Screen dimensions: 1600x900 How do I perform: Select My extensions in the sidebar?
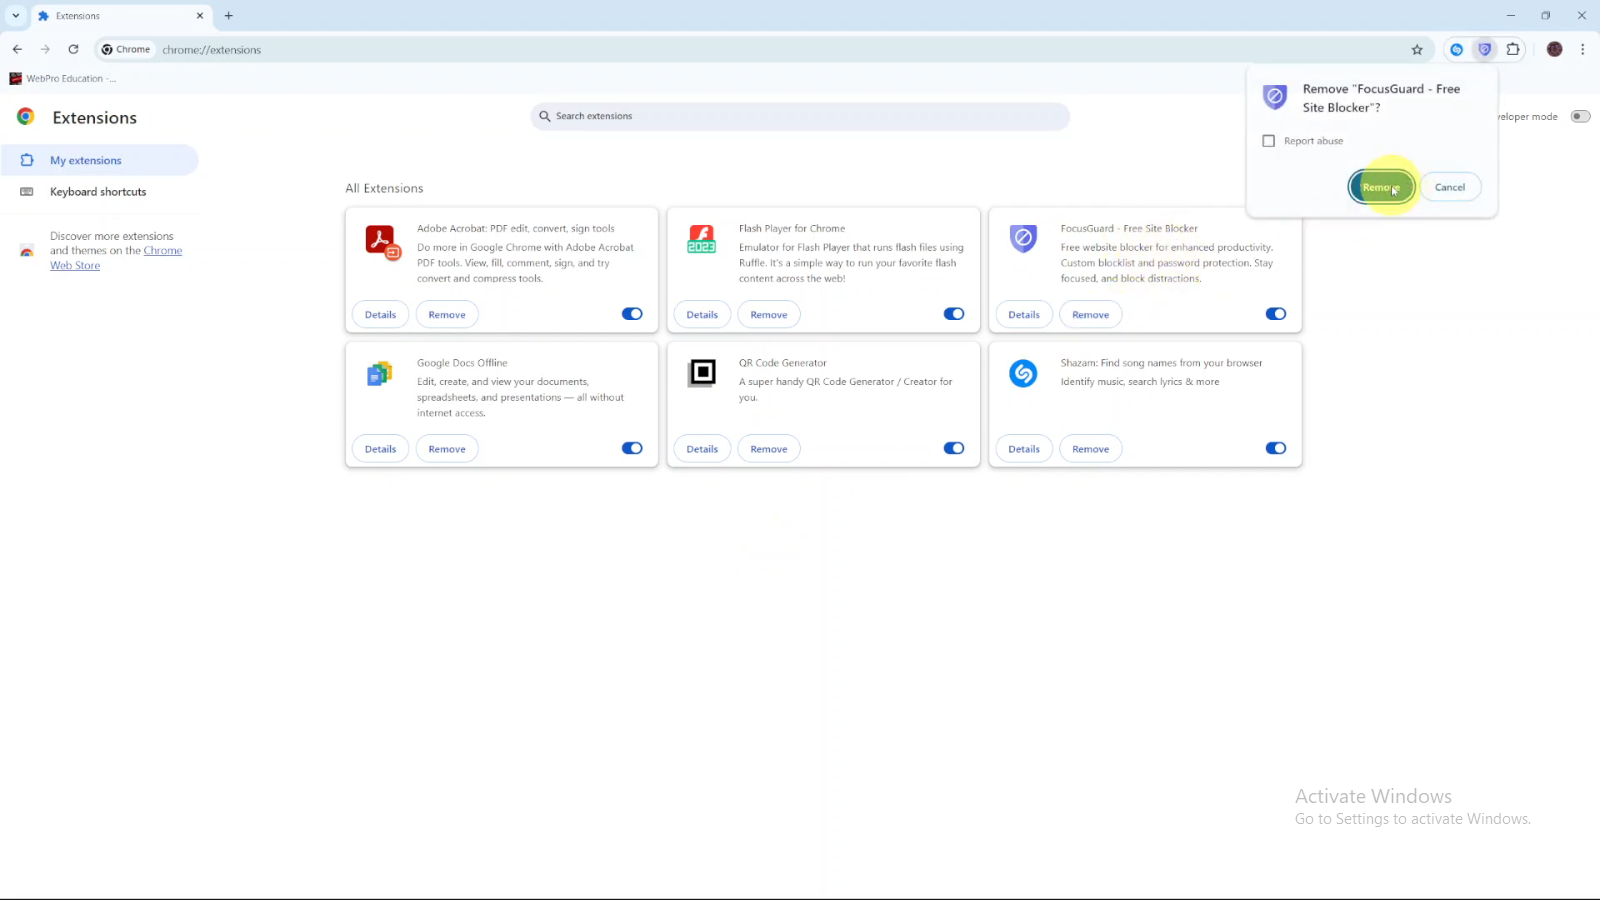click(x=100, y=160)
